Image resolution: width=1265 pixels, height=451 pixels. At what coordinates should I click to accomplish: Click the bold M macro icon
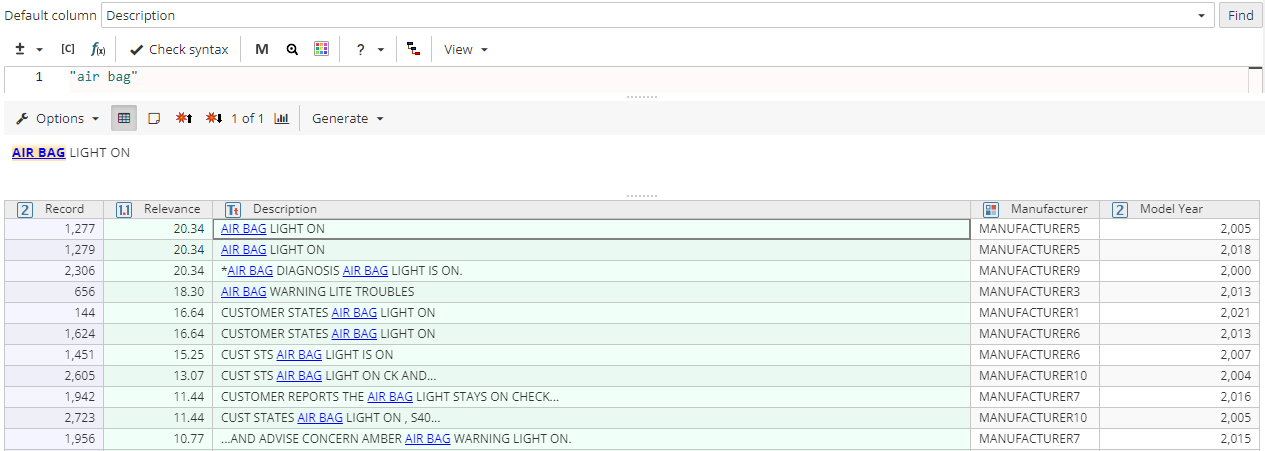[x=262, y=49]
